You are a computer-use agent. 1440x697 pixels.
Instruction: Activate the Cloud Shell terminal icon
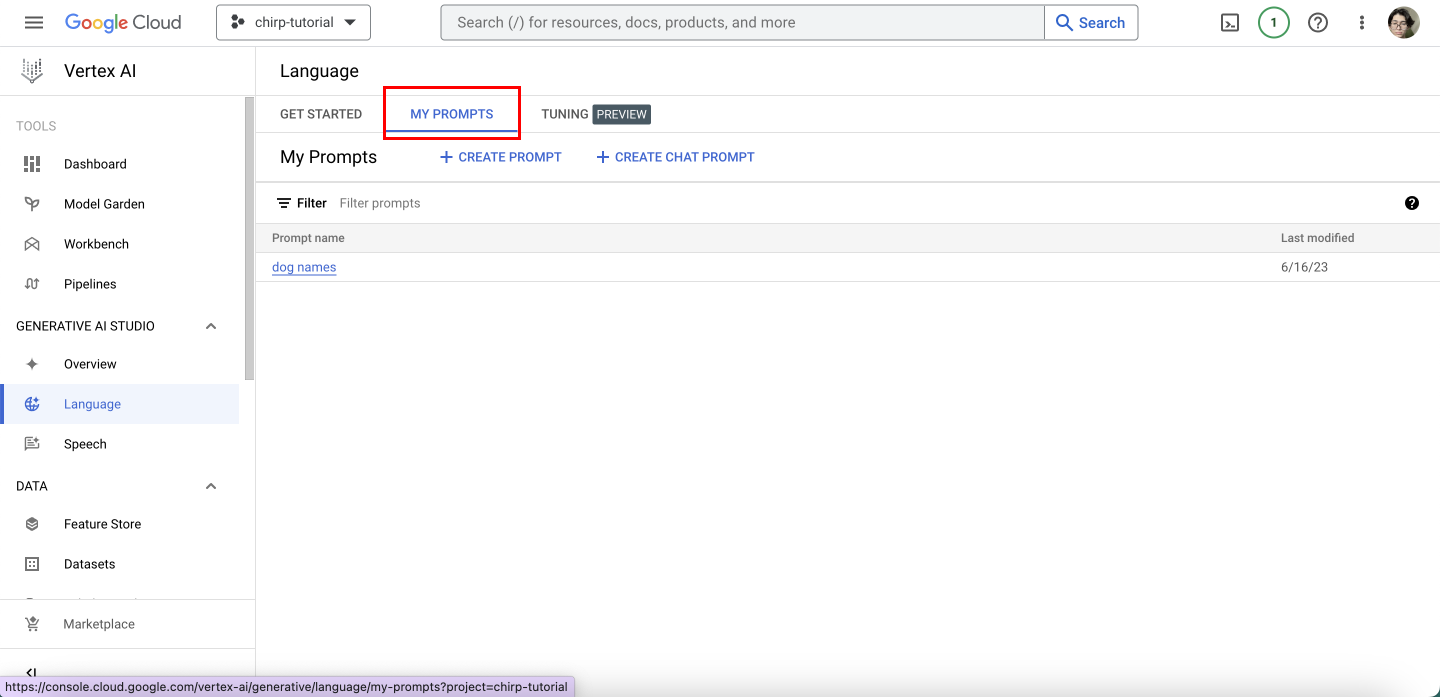(1231, 23)
